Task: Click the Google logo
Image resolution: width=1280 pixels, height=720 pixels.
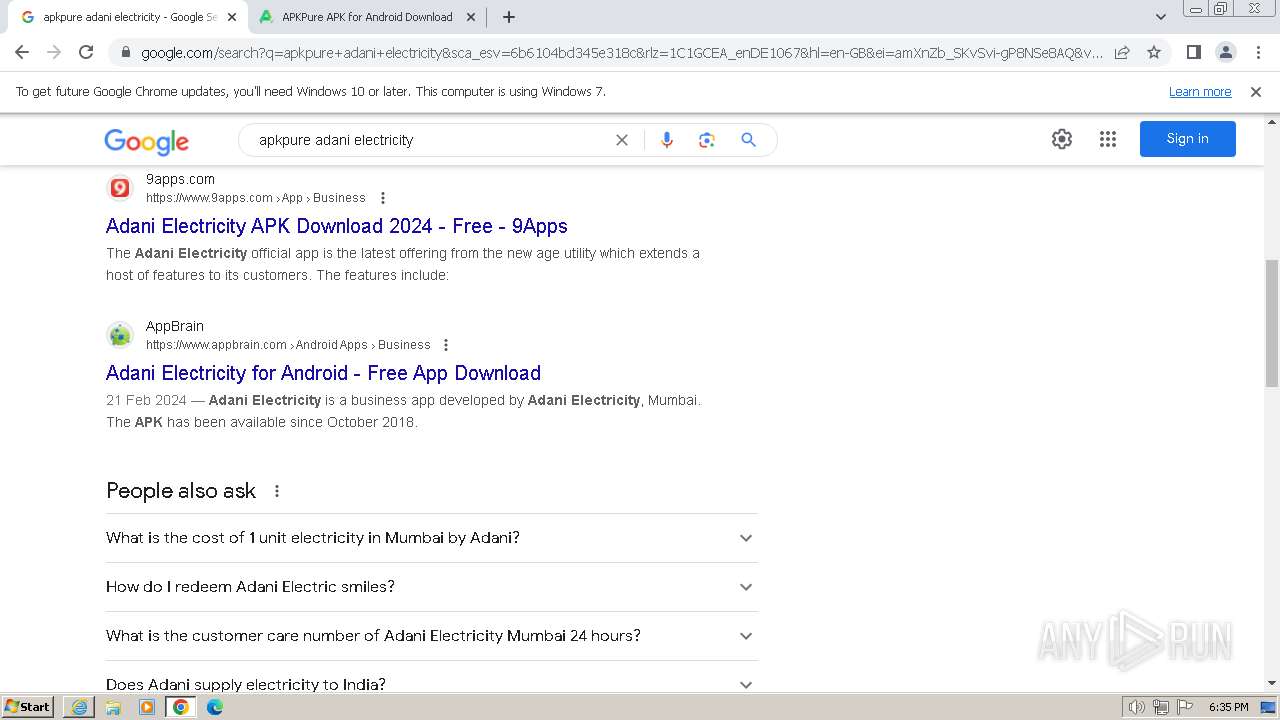Action: coord(146,141)
